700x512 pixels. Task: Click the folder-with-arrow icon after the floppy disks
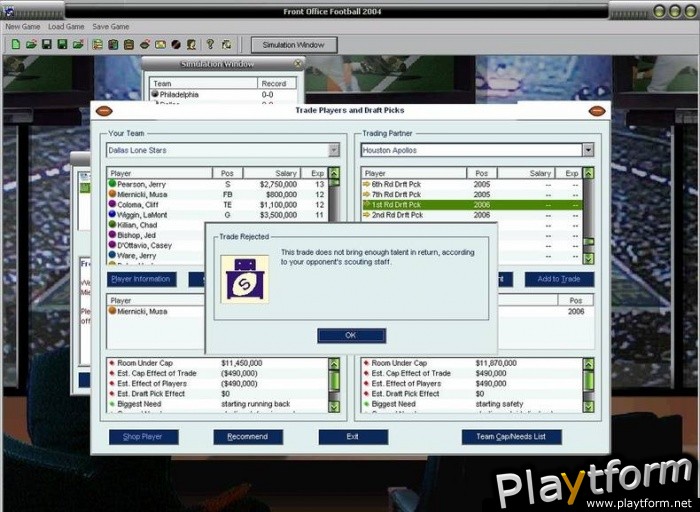[x=78, y=44]
